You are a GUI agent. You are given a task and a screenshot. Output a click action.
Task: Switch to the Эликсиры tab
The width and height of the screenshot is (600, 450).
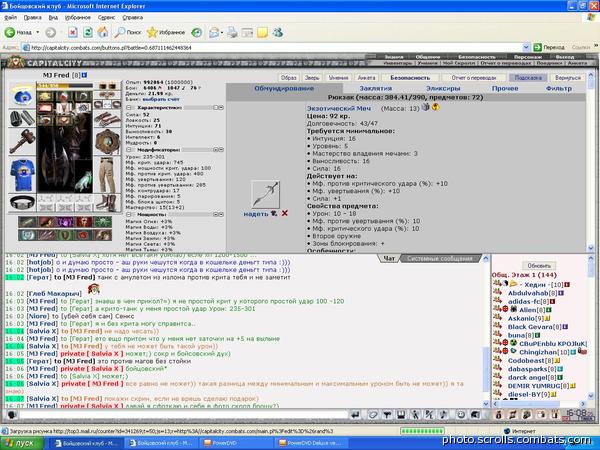coord(443,88)
